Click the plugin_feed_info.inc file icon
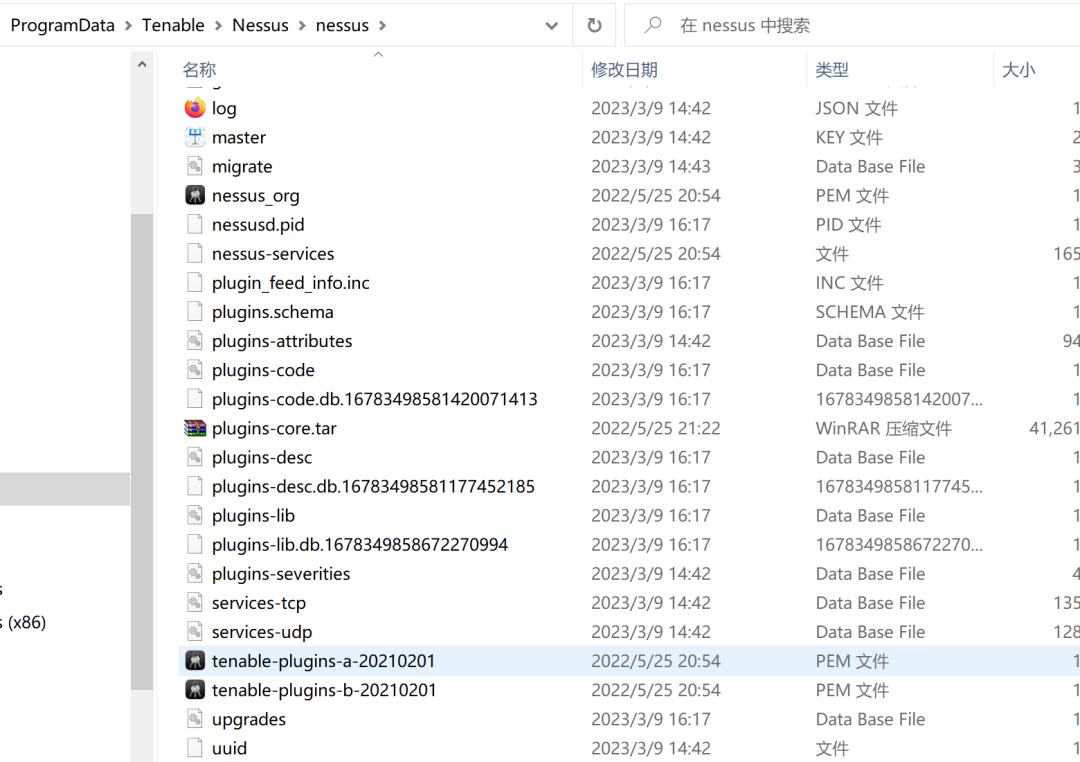 [x=195, y=282]
